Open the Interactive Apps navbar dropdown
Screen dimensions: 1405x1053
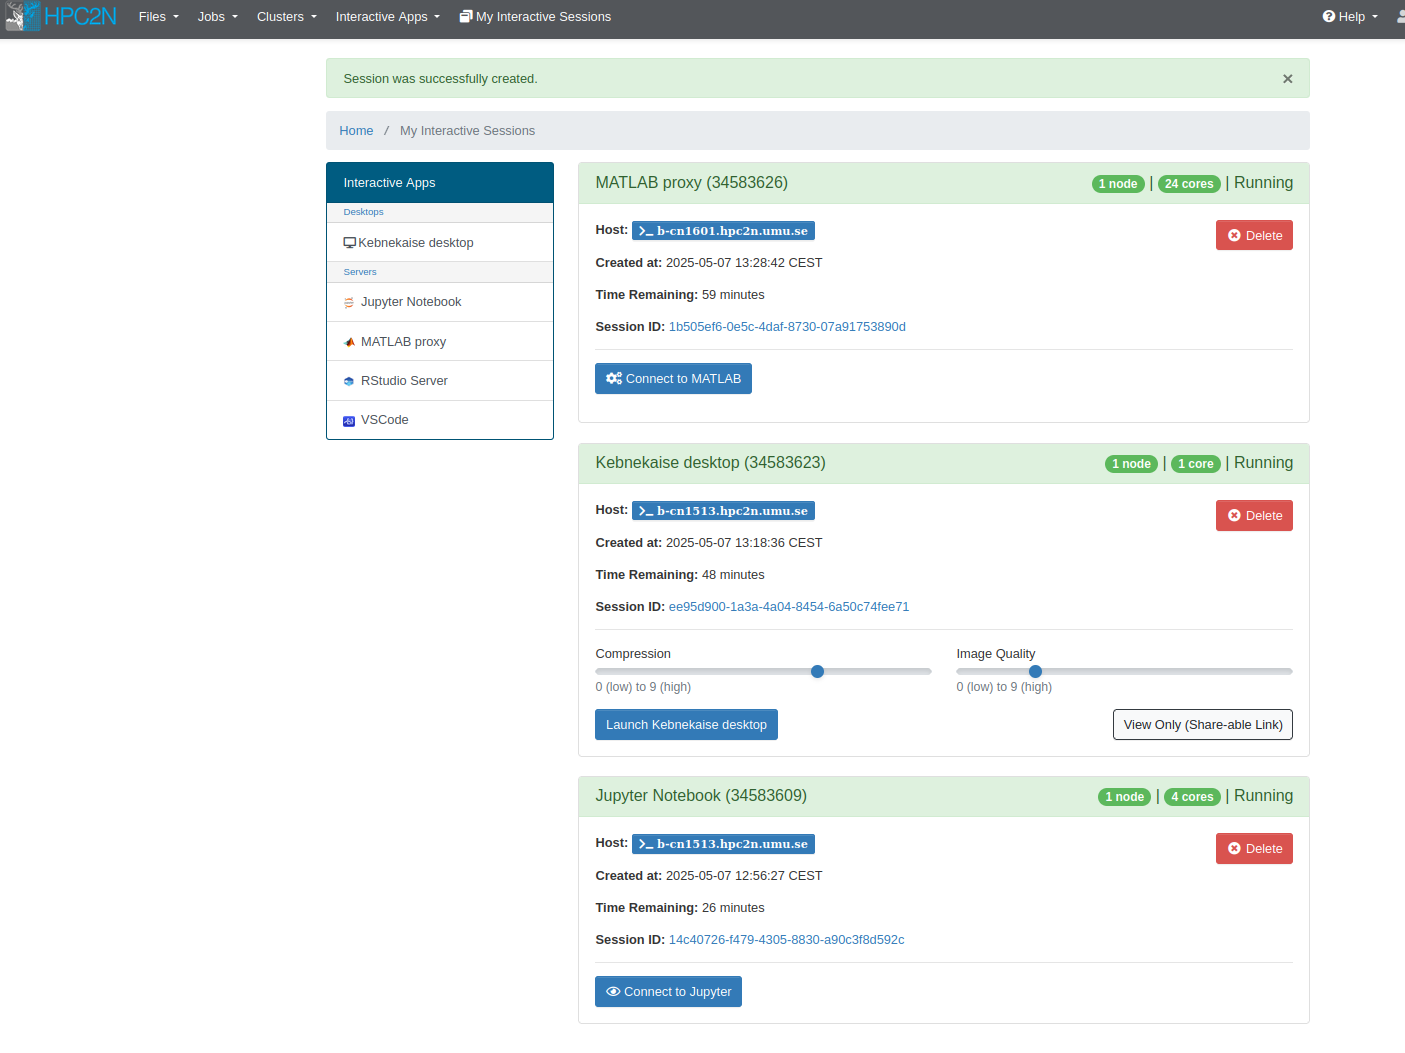(x=387, y=17)
